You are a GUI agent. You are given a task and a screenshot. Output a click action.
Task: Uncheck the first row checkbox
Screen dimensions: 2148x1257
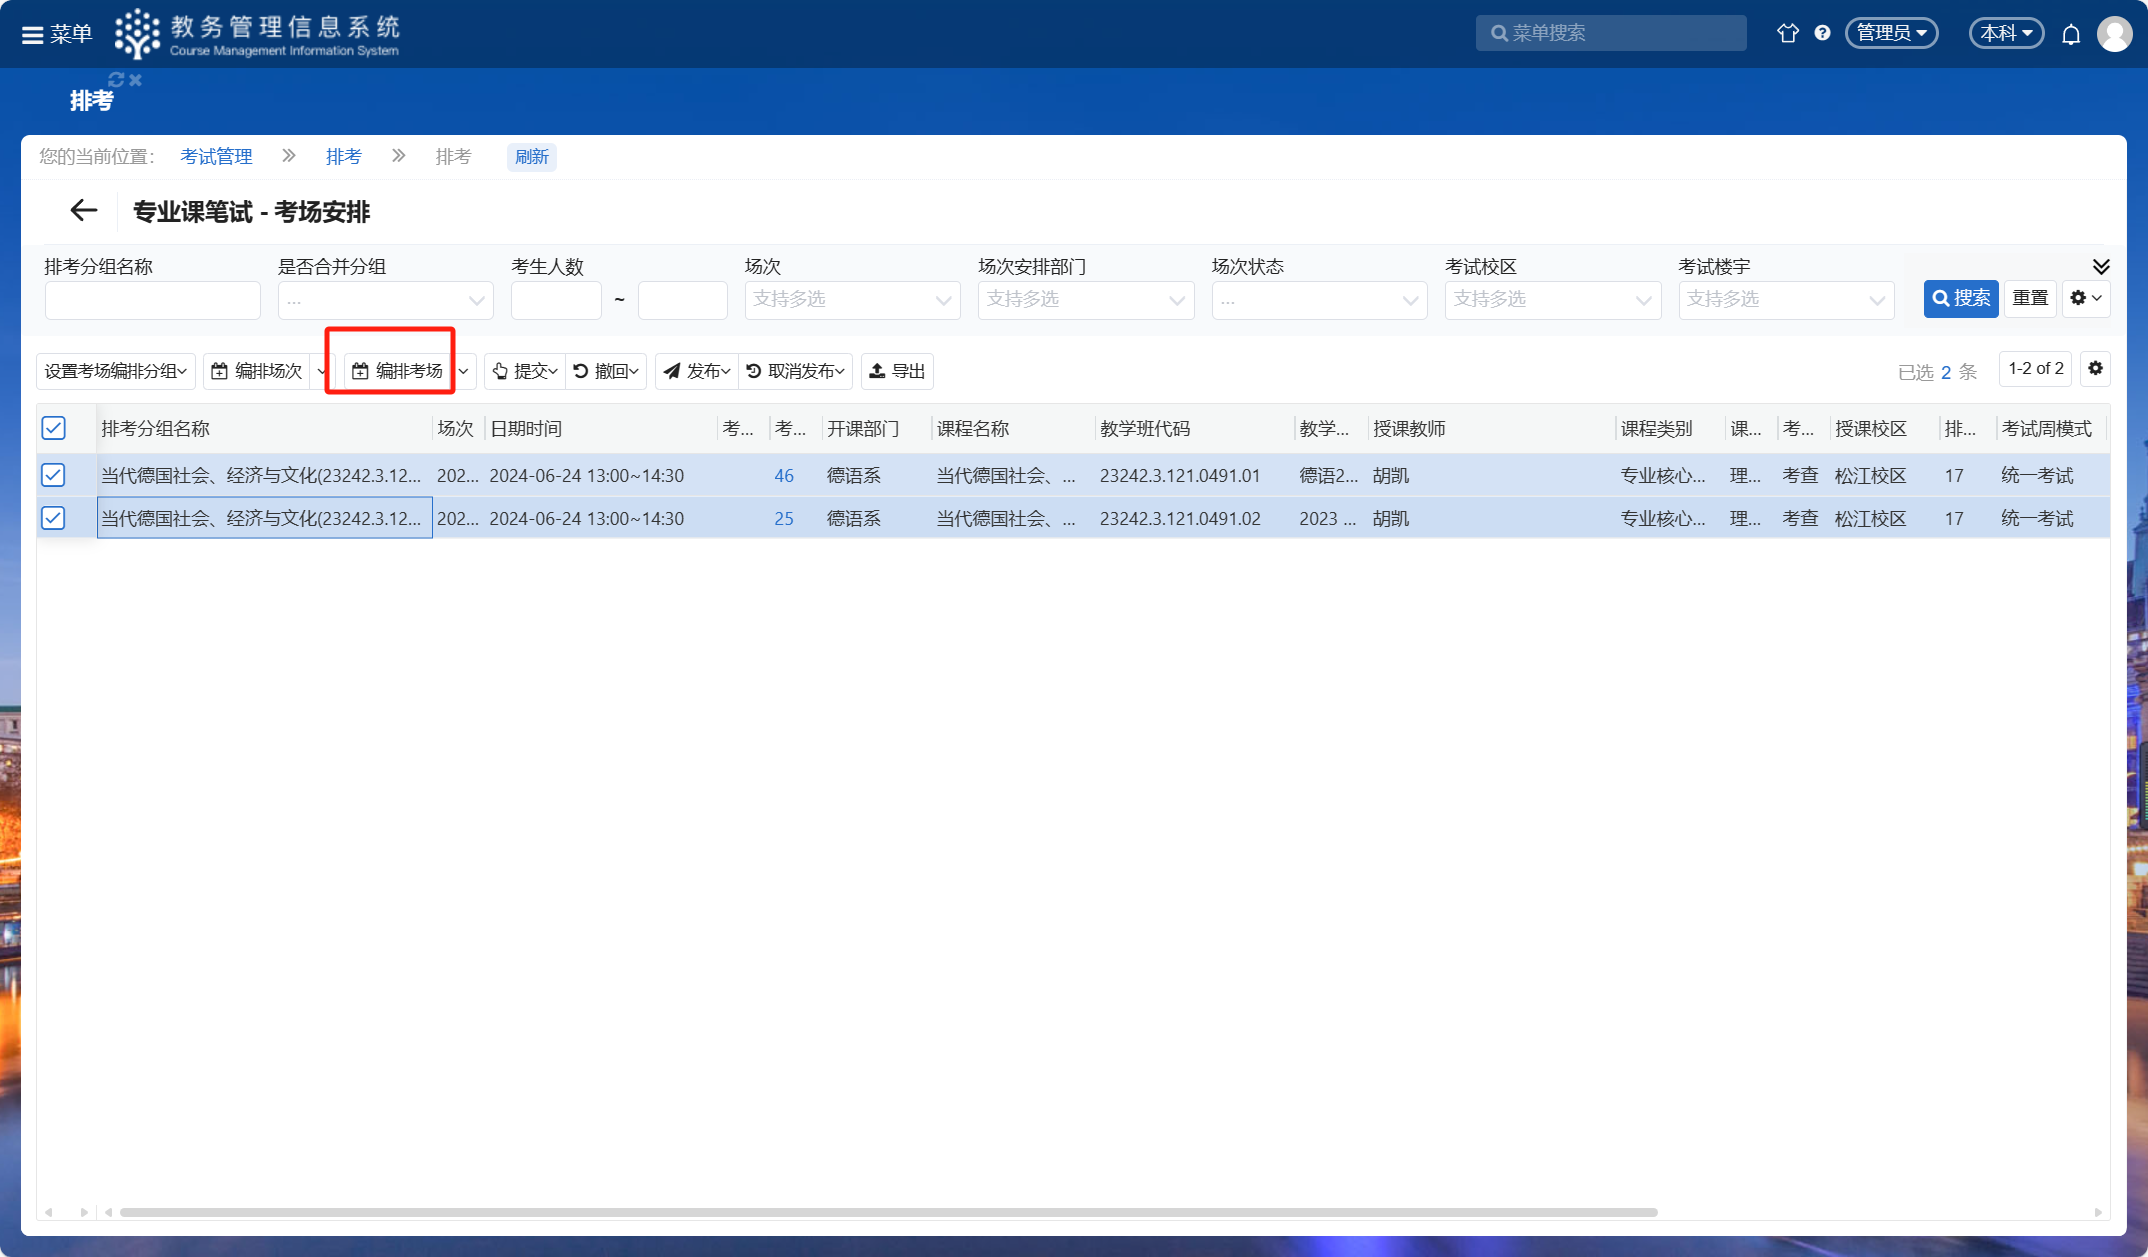(x=54, y=475)
